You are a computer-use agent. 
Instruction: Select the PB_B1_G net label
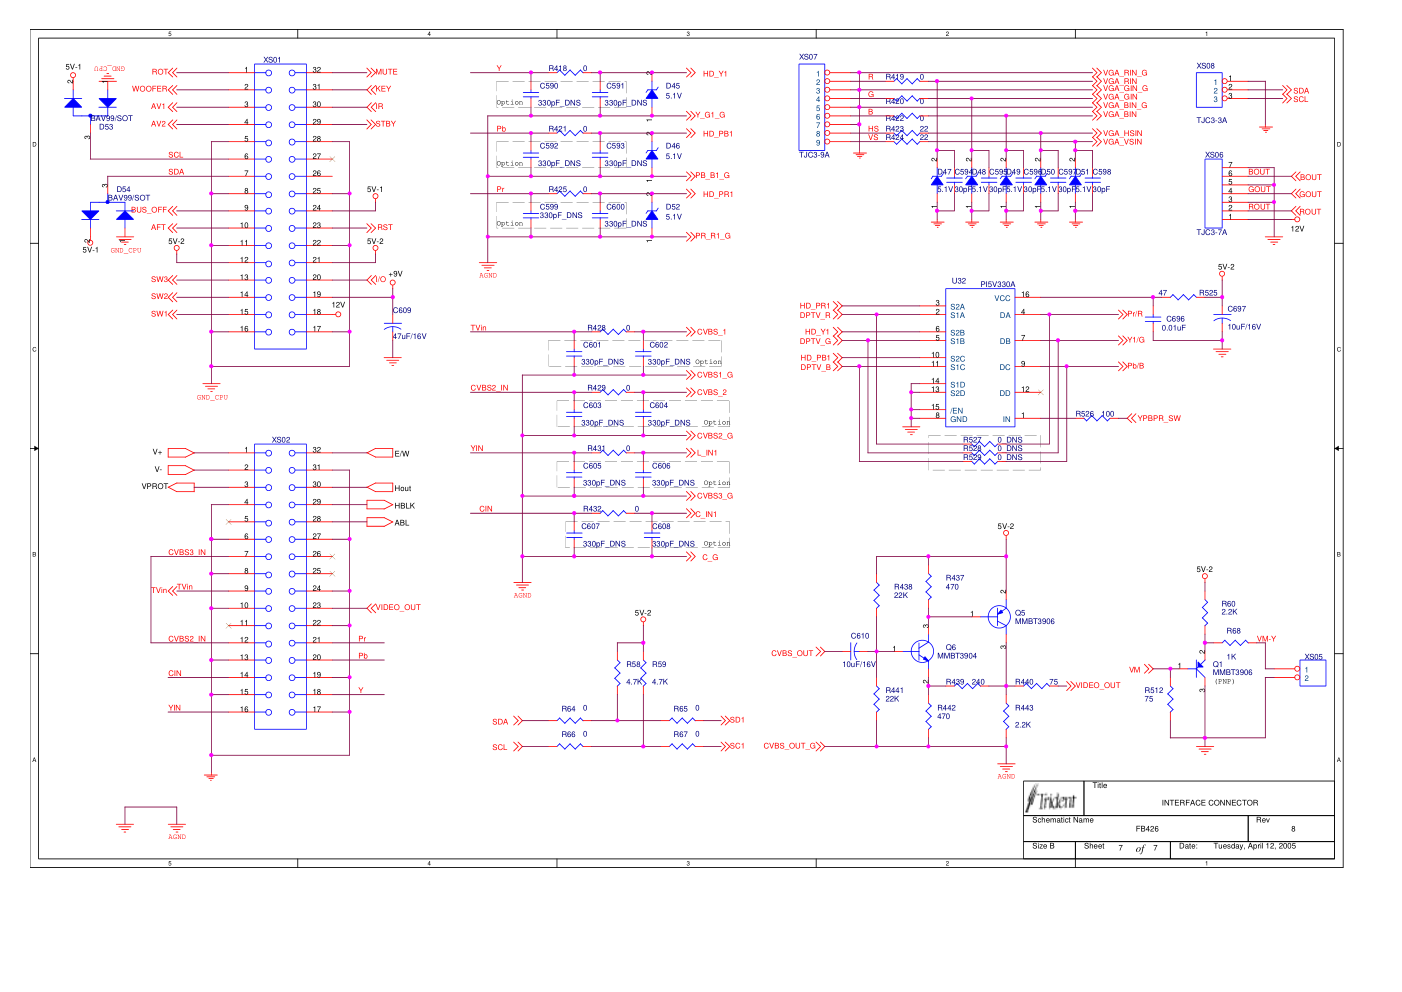pyautogui.click(x=713, y=175)
